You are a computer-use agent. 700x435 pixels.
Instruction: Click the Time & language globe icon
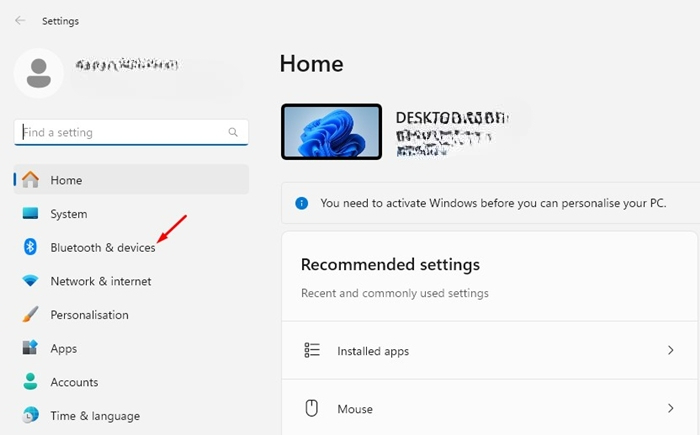[x=30, y=415]
